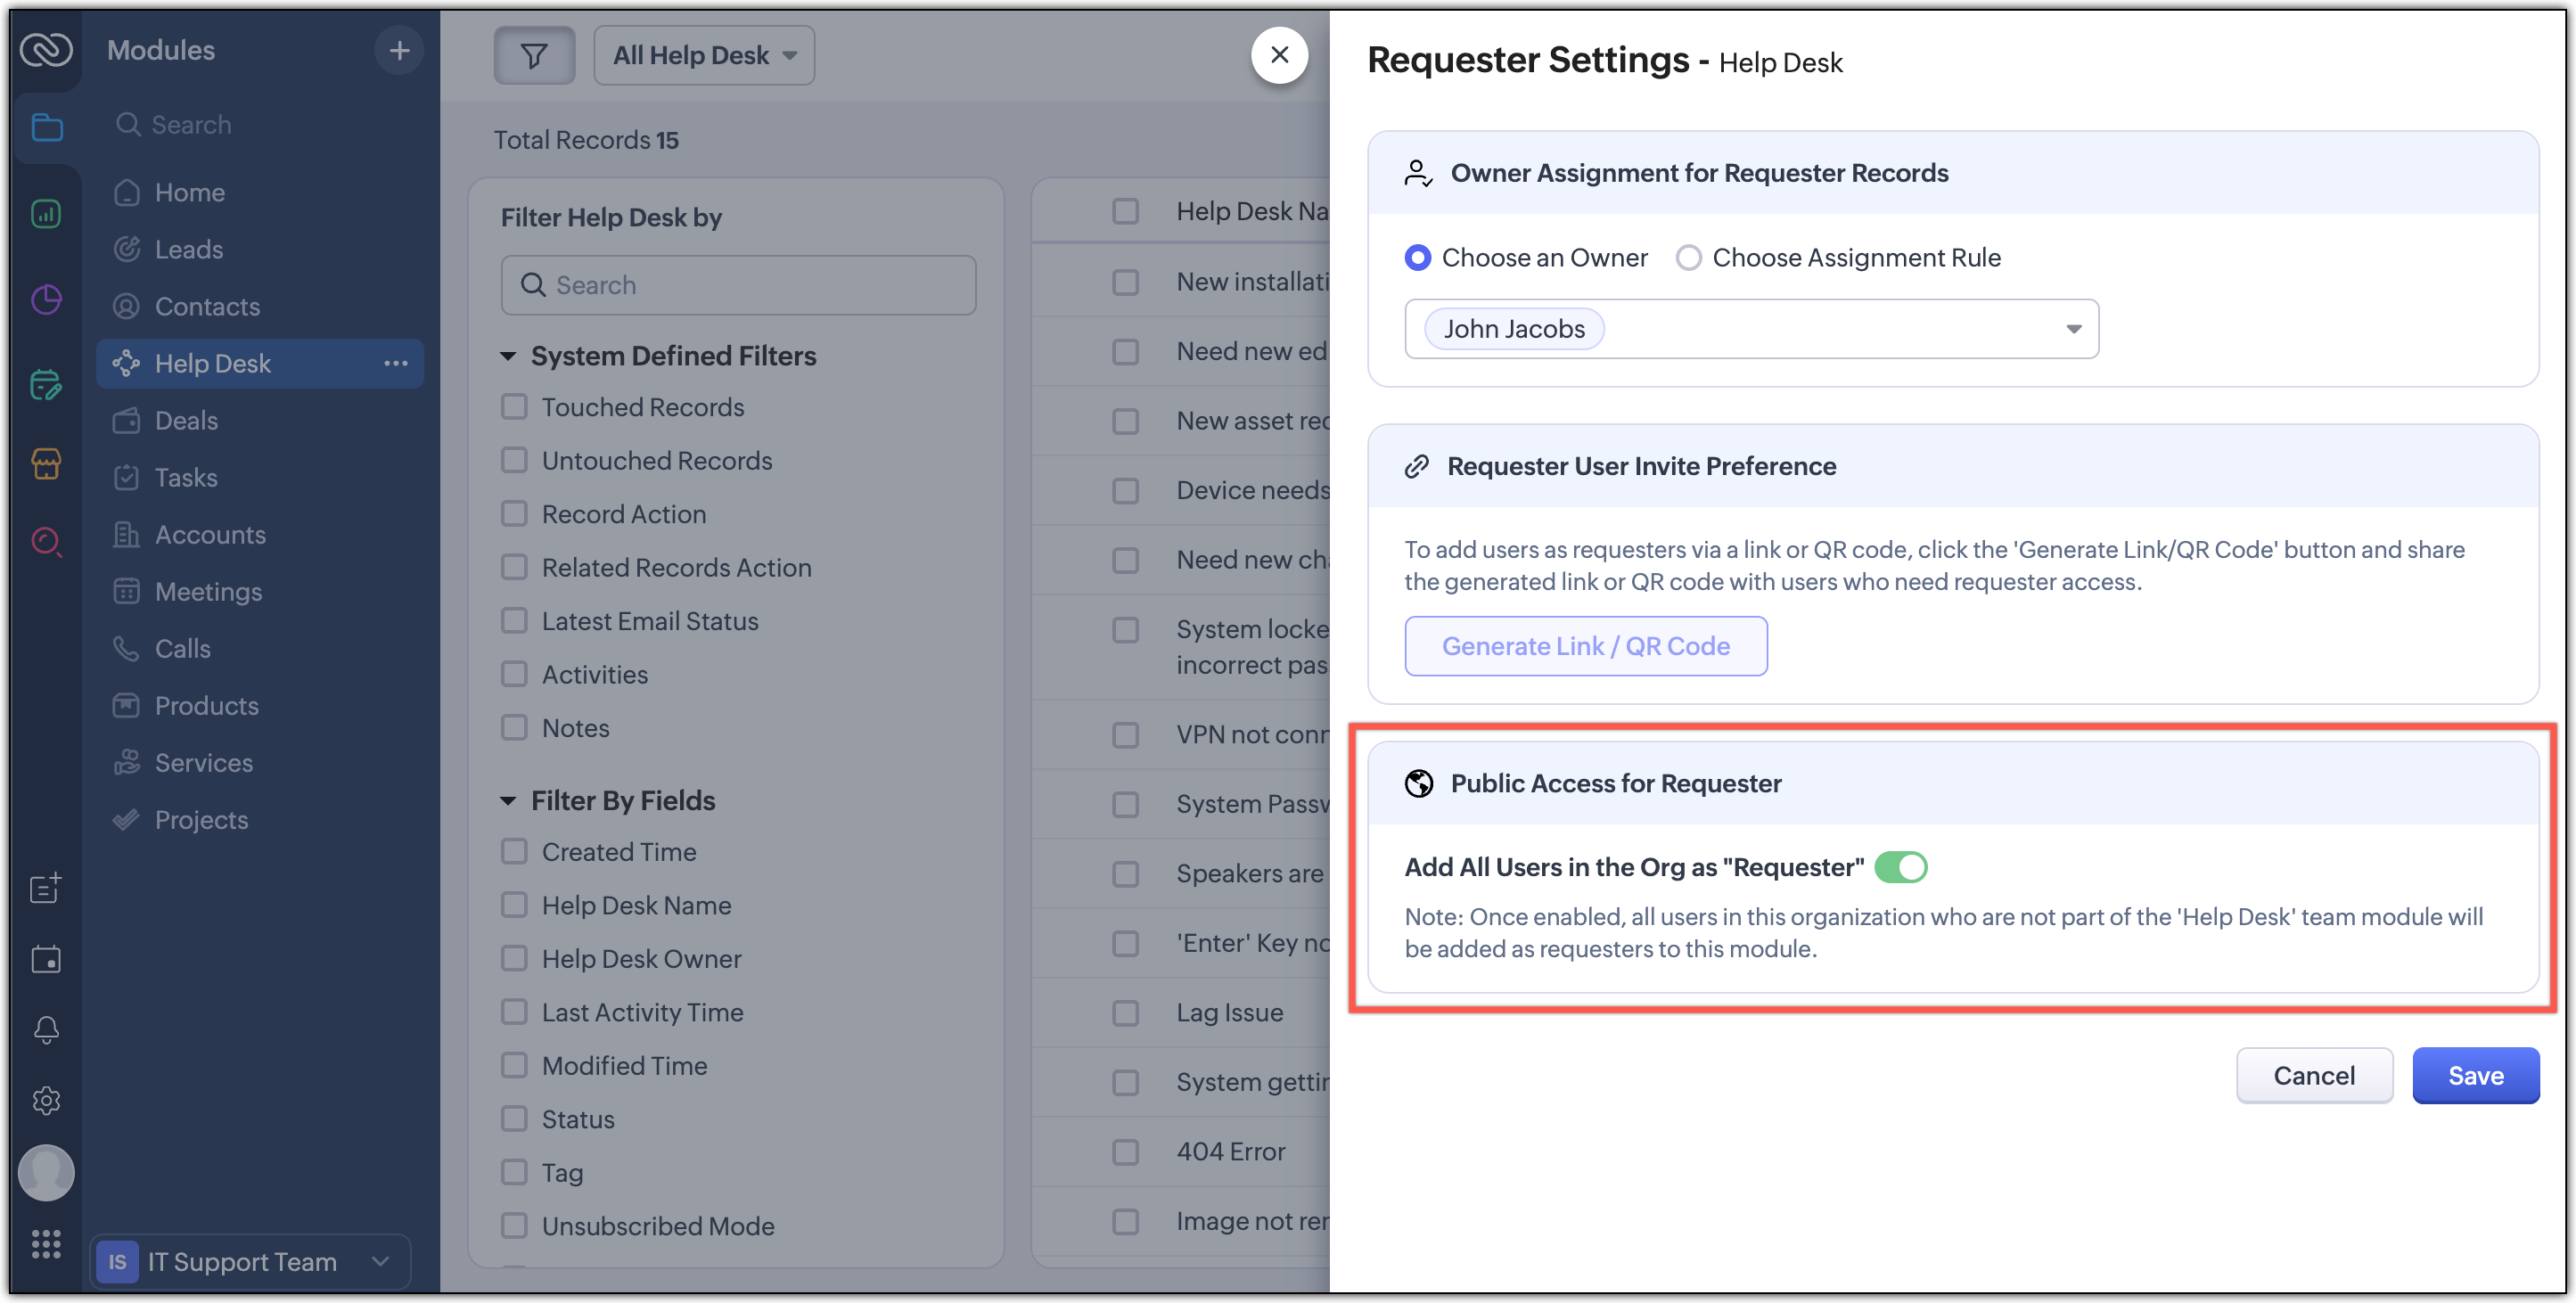Select Choose Assignment Rule radio button
Viewport: 2576px width, 1303px height.
point(1689,258)
